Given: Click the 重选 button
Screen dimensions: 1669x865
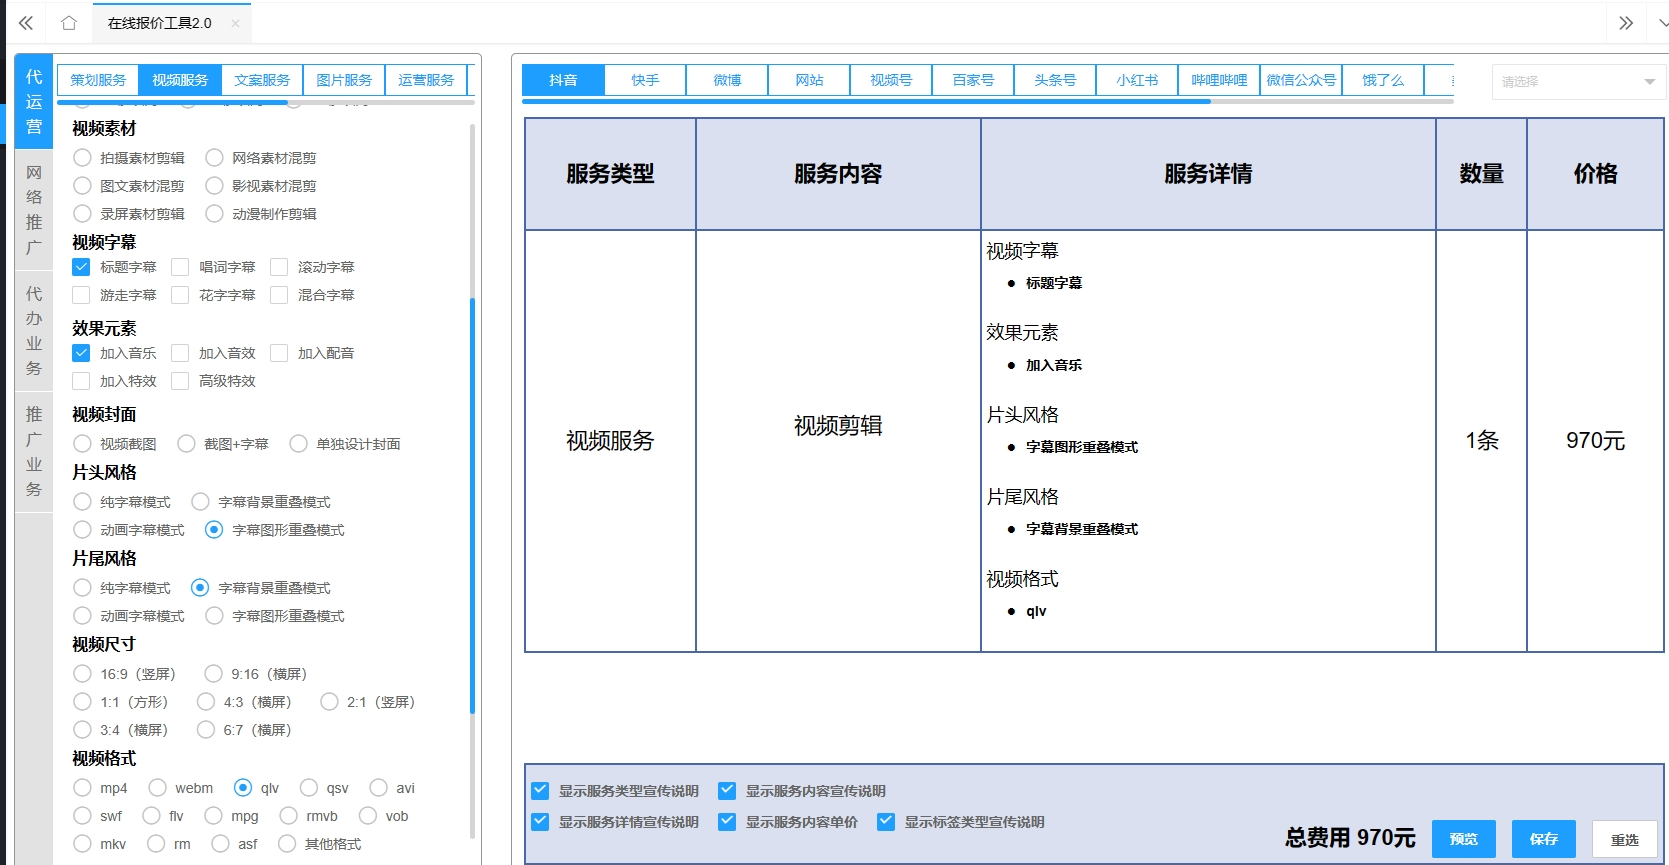Looking at the screenshot, I should click(x=1625, y=839).
